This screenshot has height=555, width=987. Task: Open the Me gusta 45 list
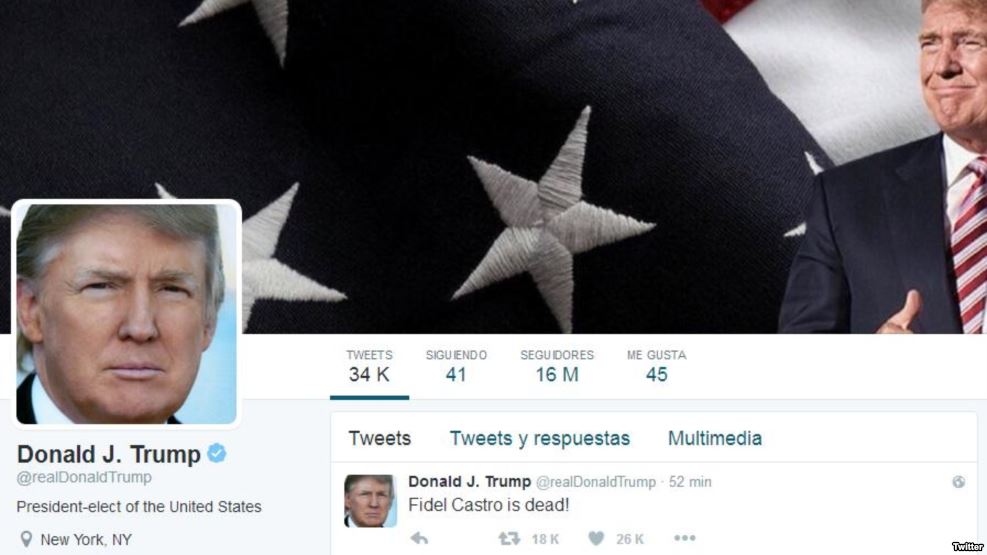tap(657, 366)
